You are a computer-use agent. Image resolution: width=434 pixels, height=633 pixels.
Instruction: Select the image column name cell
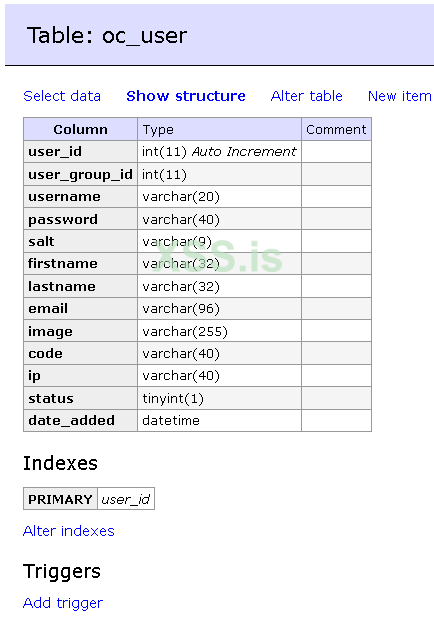tap(80, 331)
